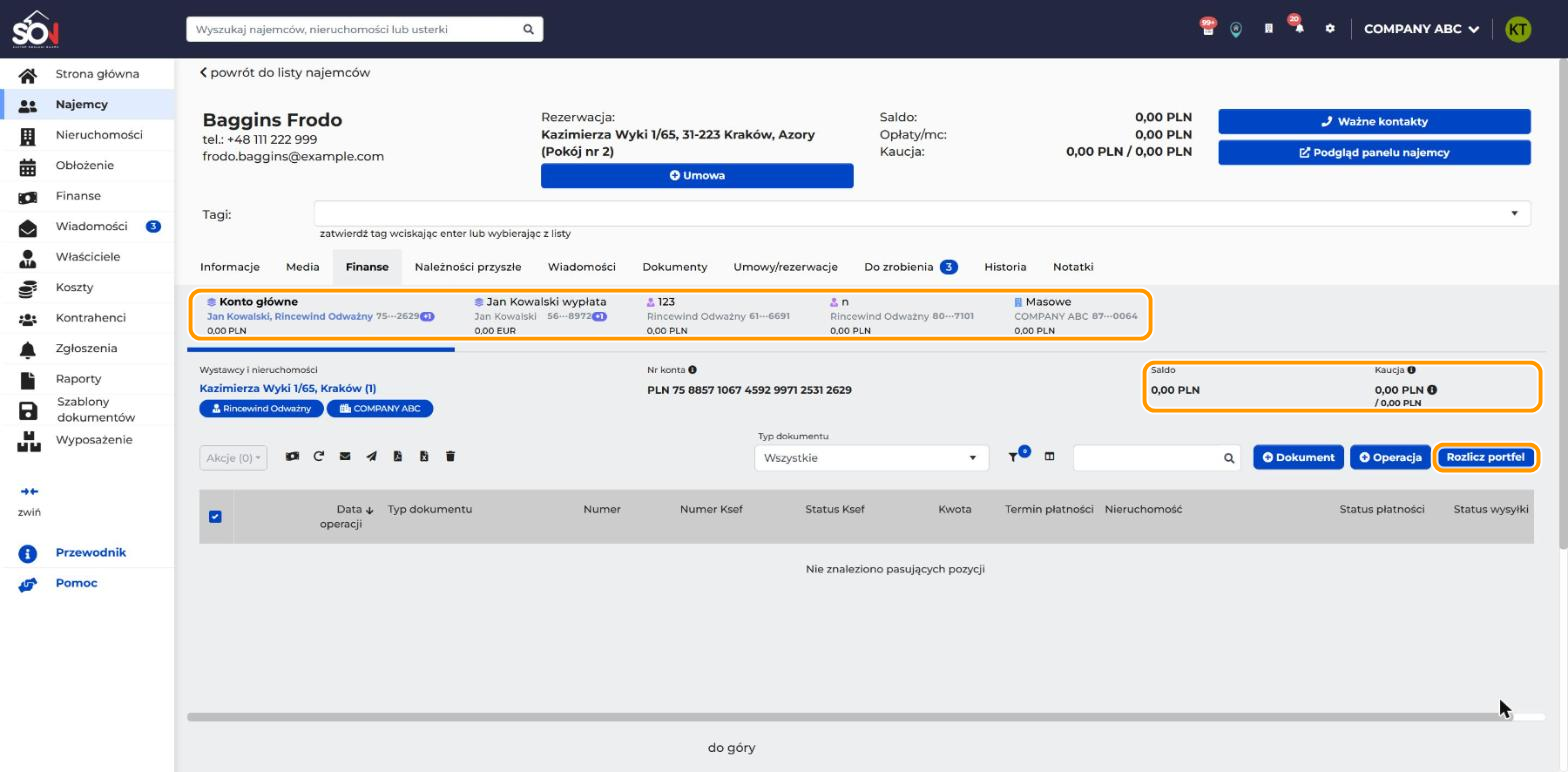
Task: Go back via powrót do listy najemców
Action: pos(285,72)
